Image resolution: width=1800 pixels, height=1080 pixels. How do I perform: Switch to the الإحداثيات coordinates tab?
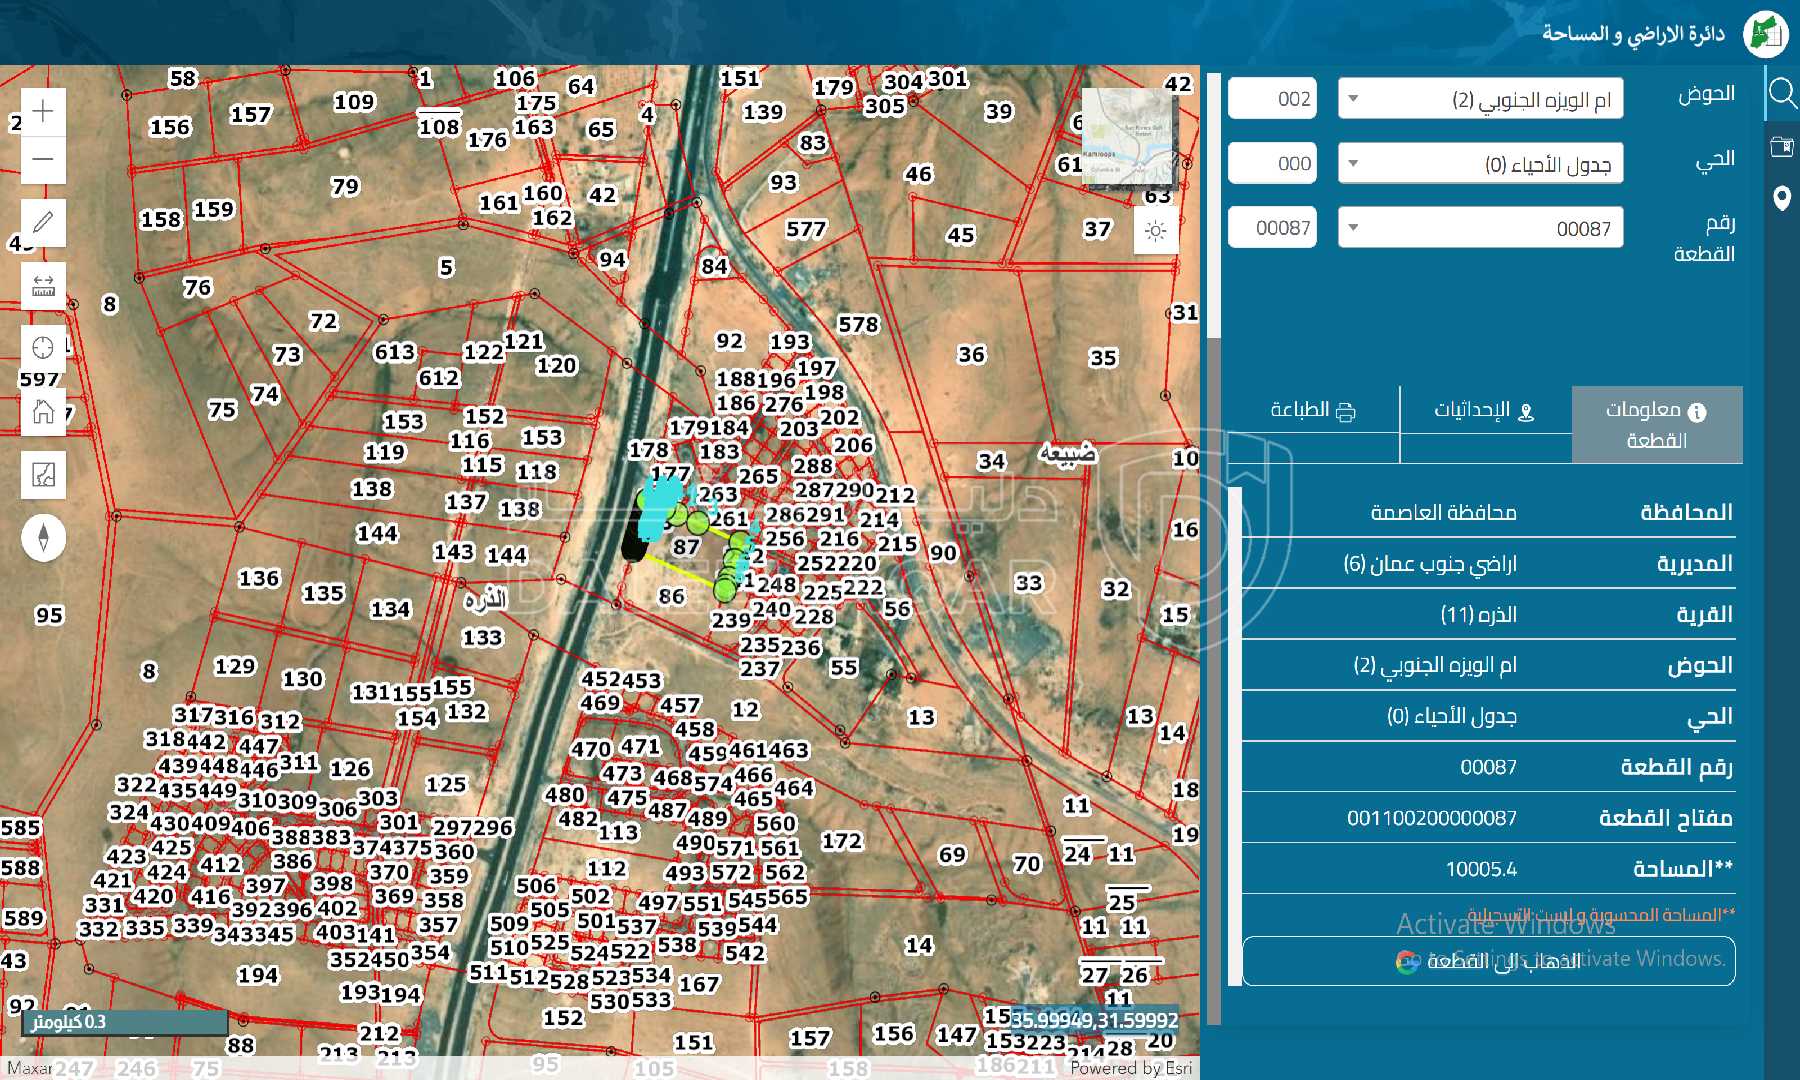[x=1485, y=411]
